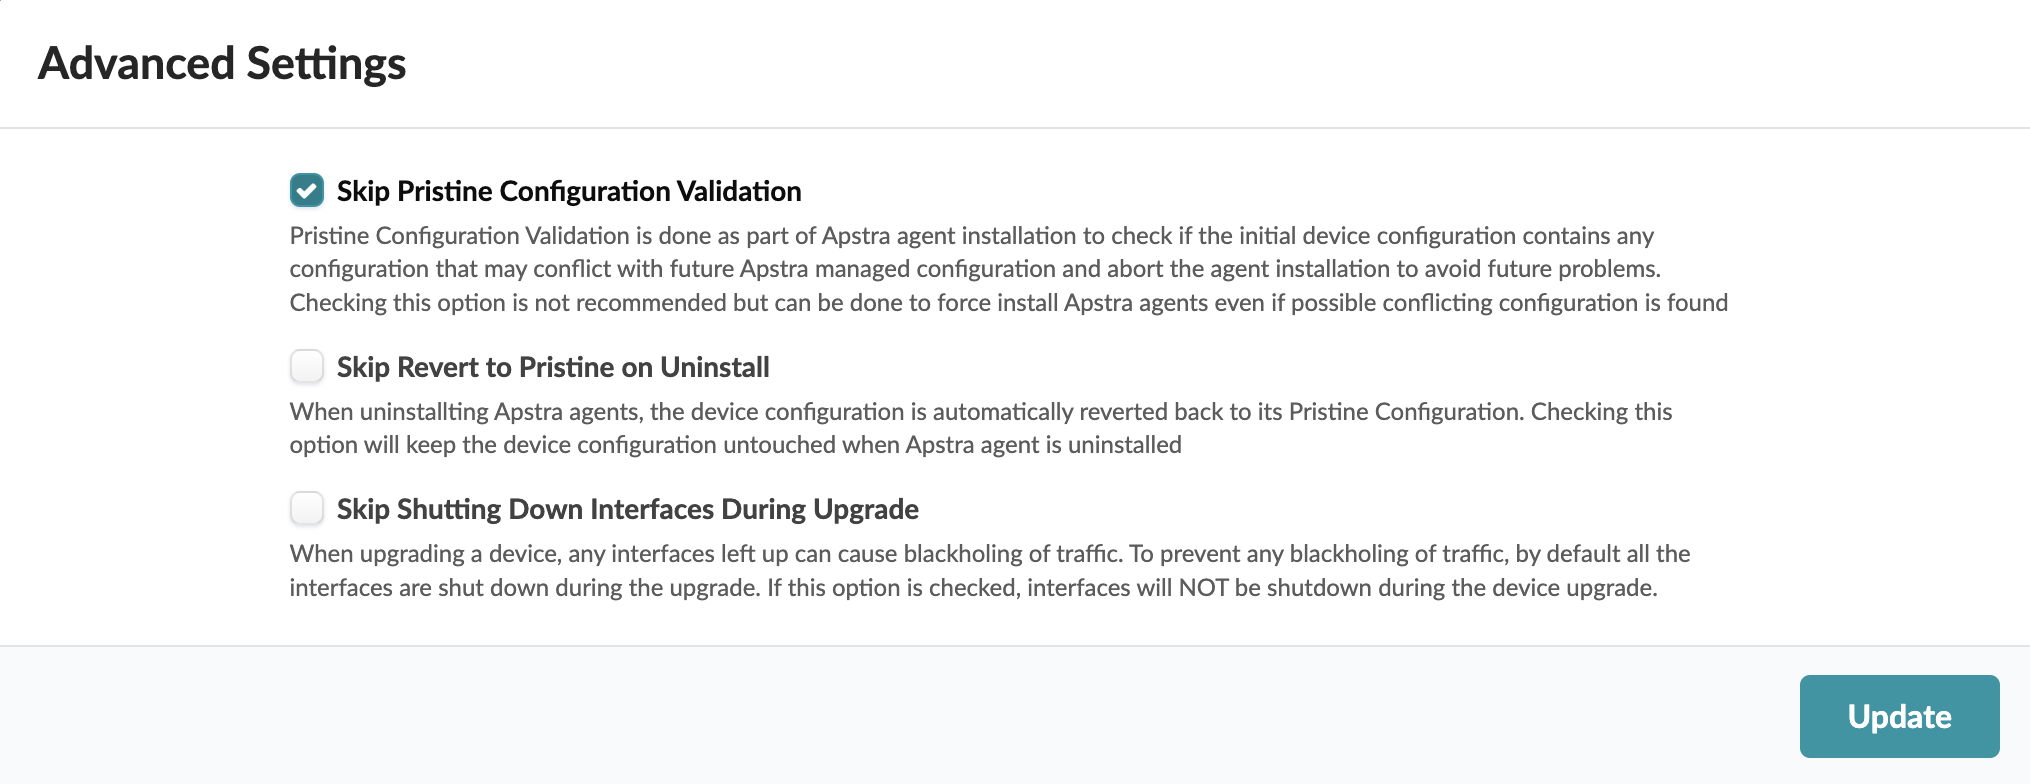Click line starting 'option will keep the device'
This screenshot has height=784, width=2030.
[735, 445]
